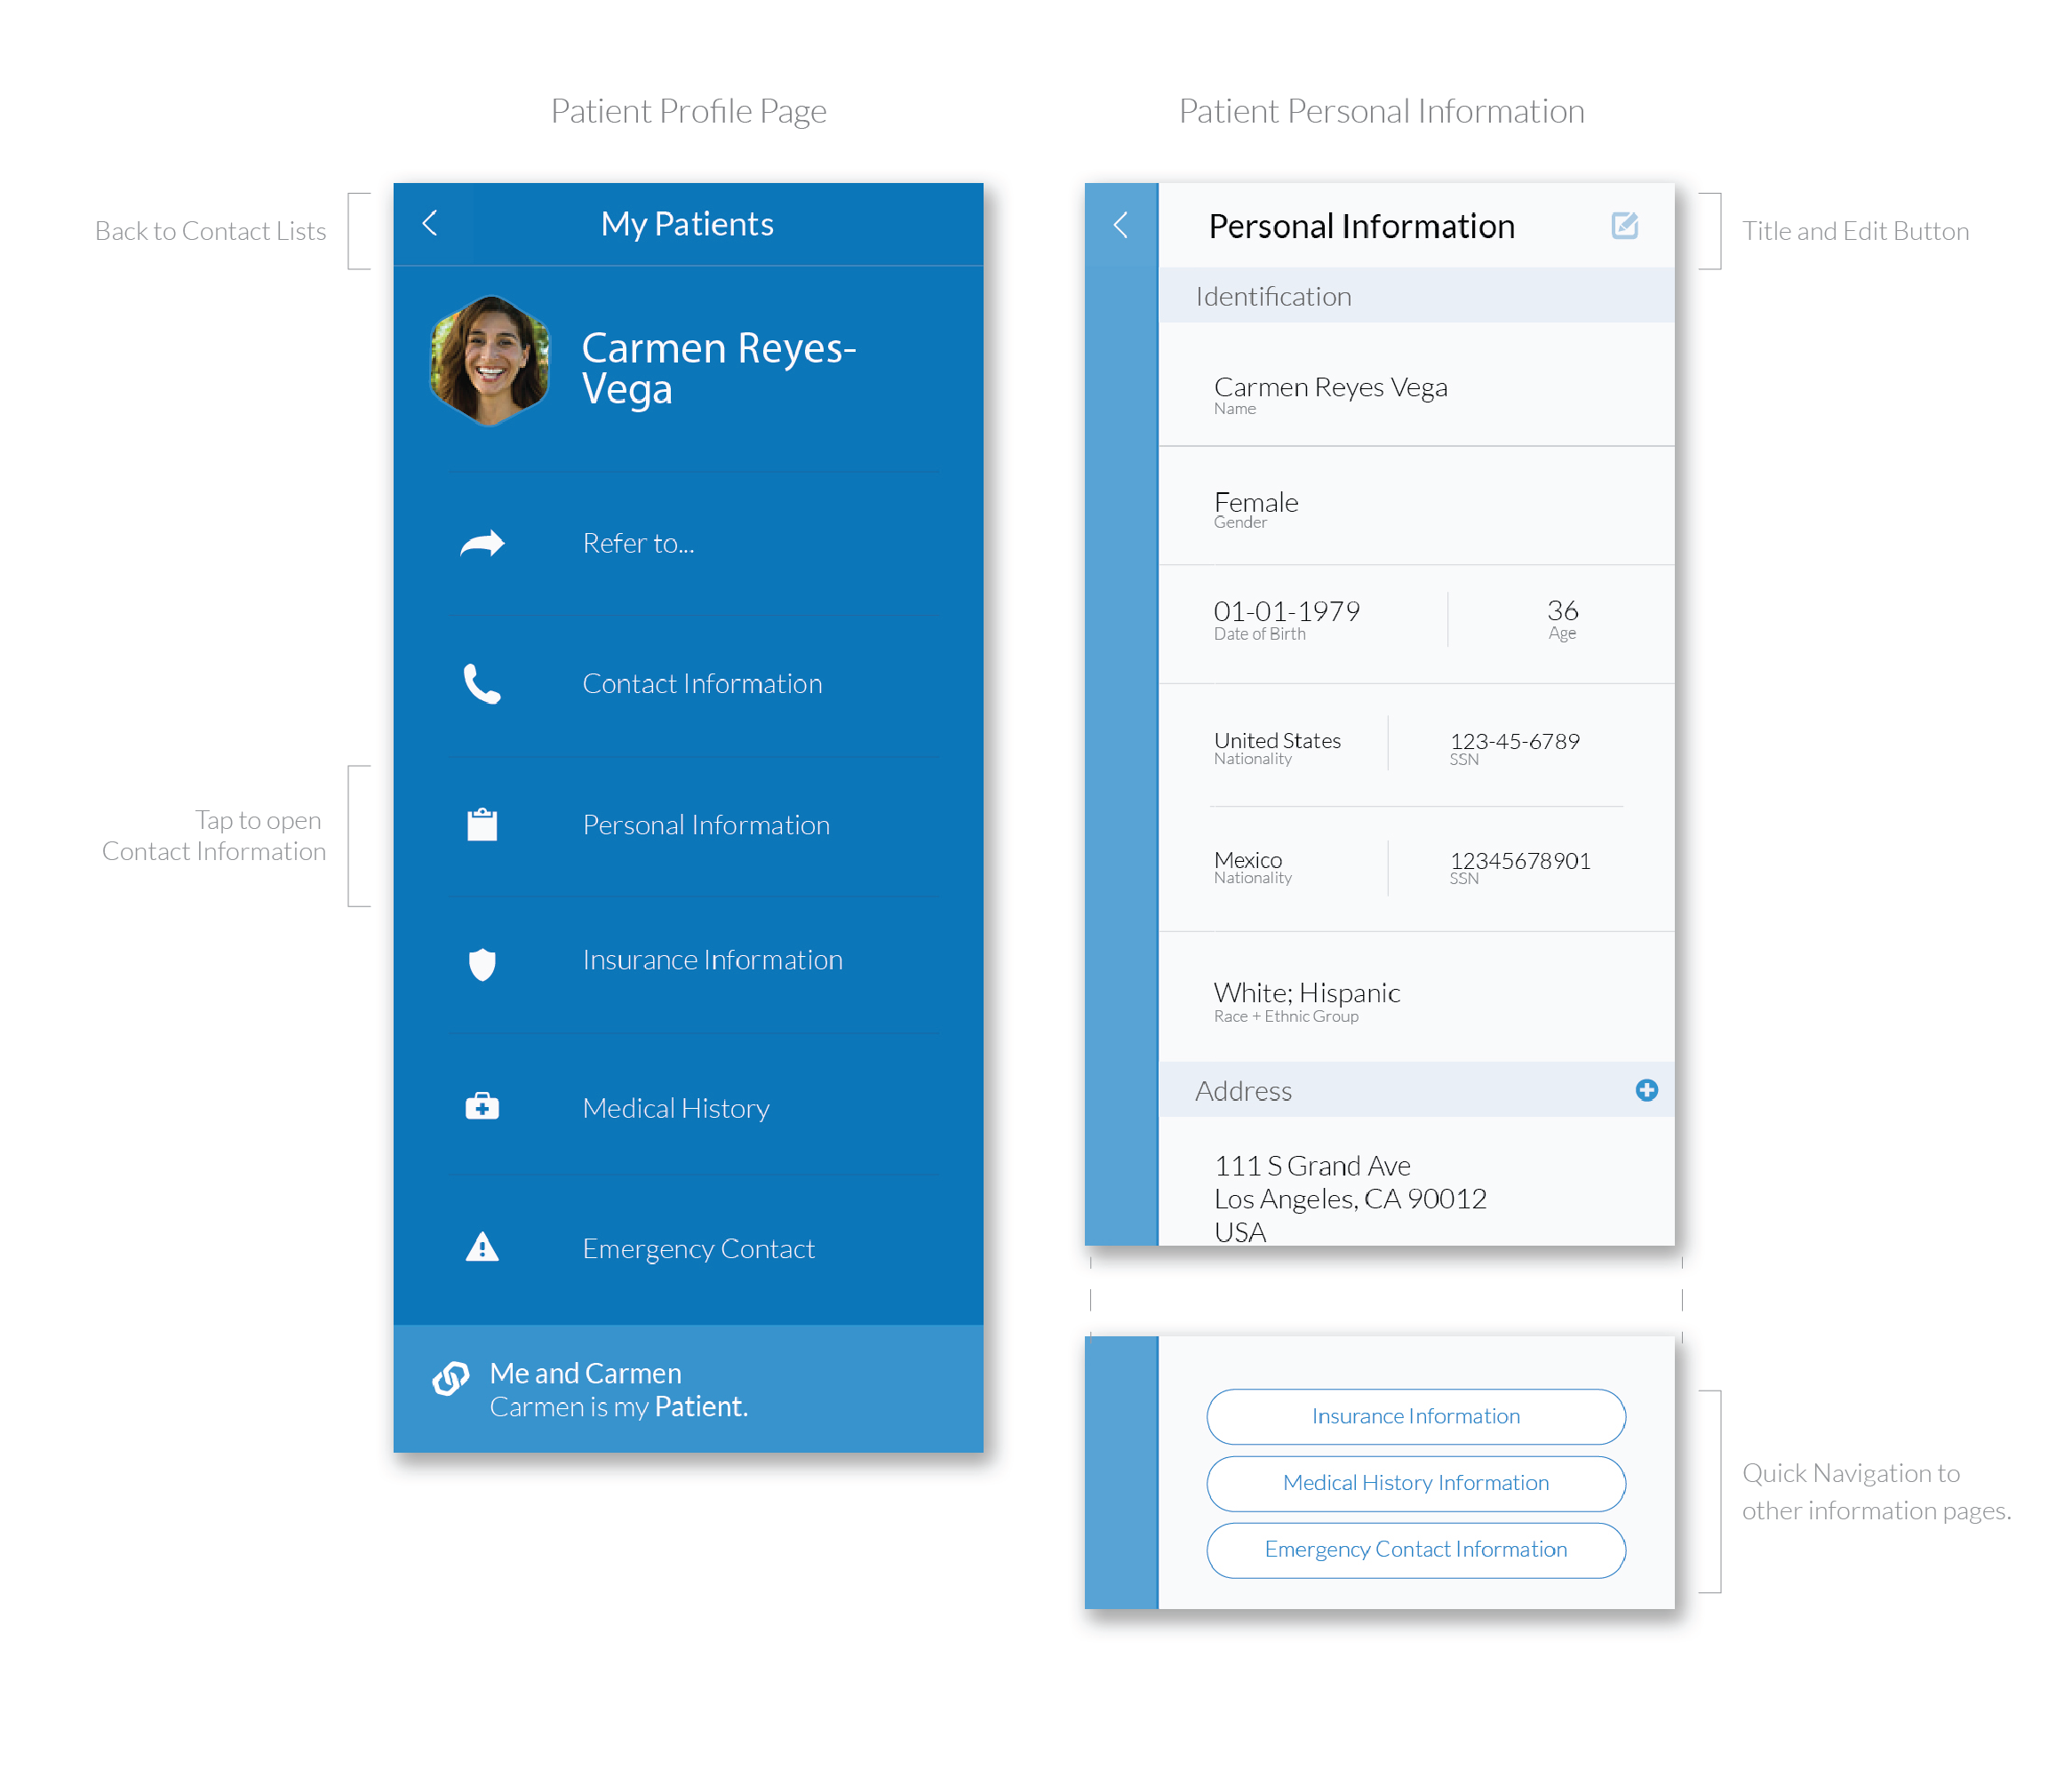
Task: Click the chain link relationship icon
Action: pos(451,1378)
